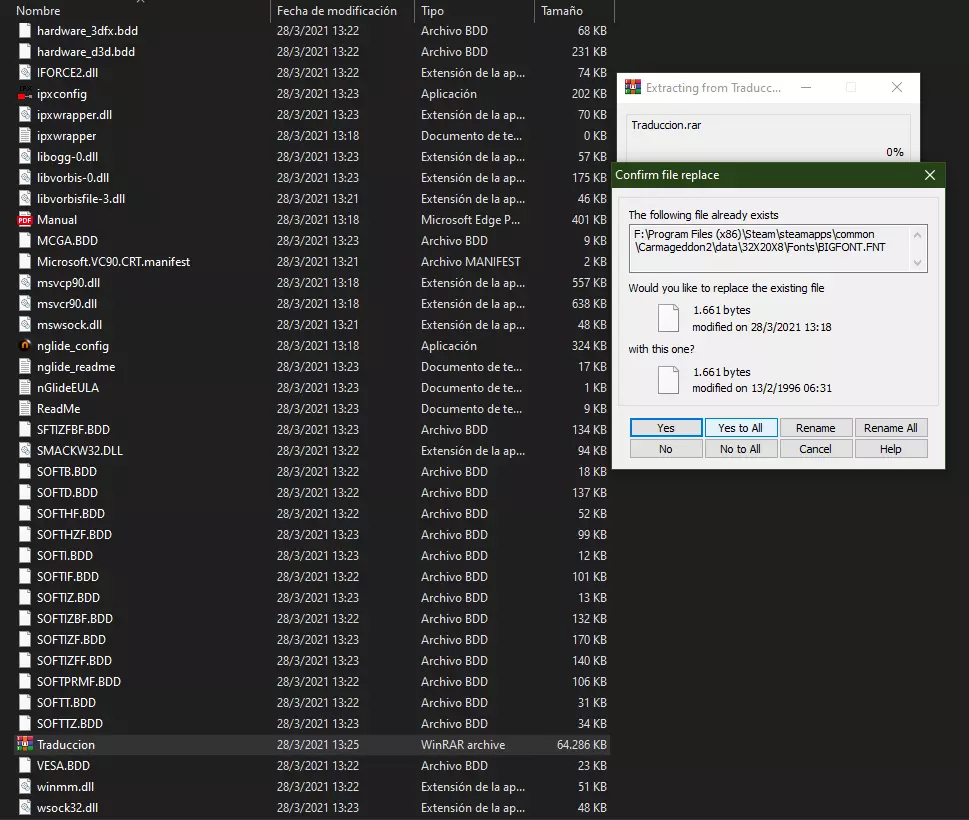The image size is (969, 820).
Task: Click the nglide_readme document icon
Action: tap(25, 367)
